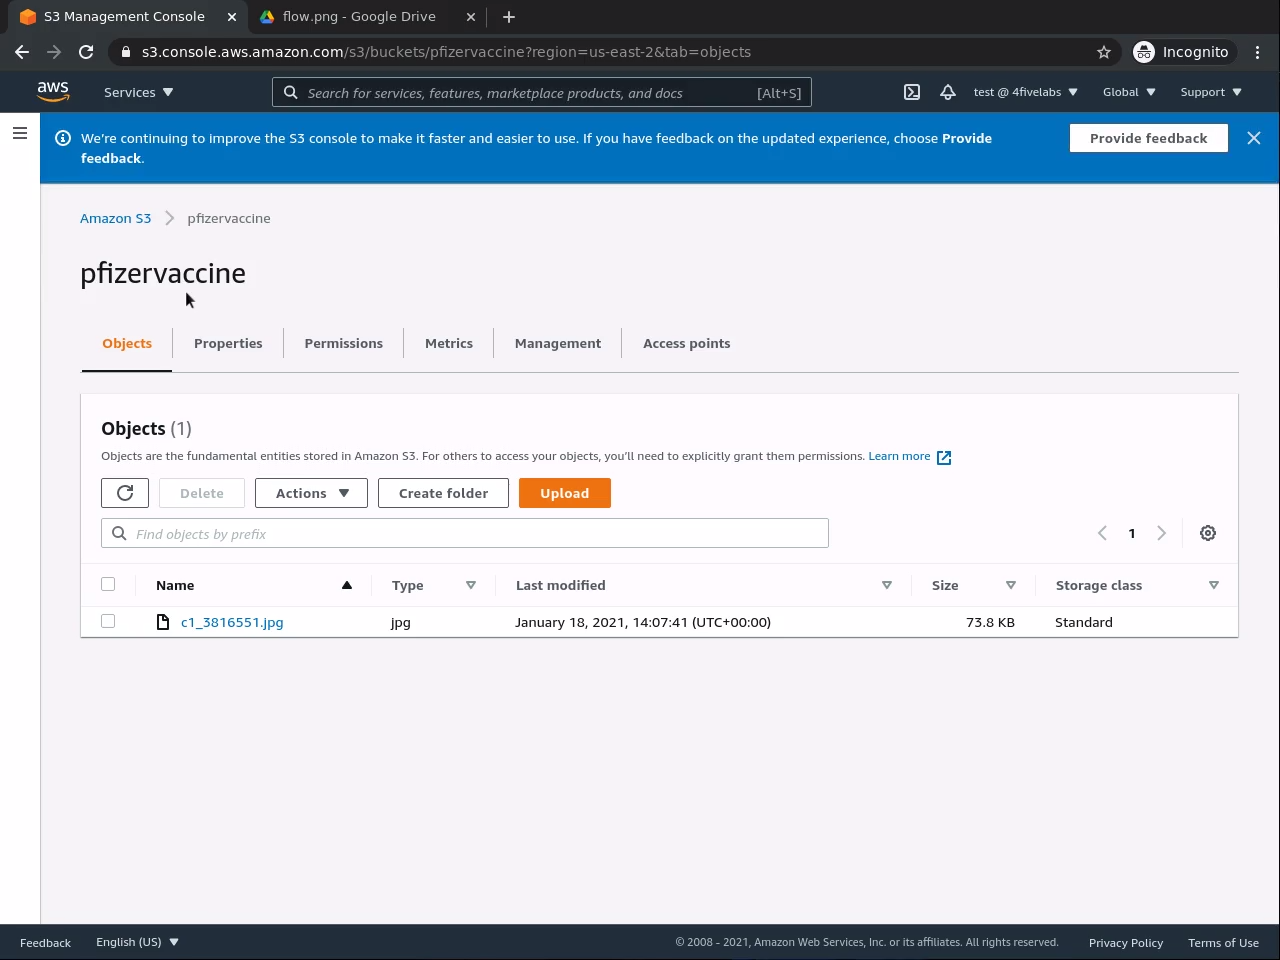
Task: Close the flow.png Google Drive tab
Action: [471, 17]
